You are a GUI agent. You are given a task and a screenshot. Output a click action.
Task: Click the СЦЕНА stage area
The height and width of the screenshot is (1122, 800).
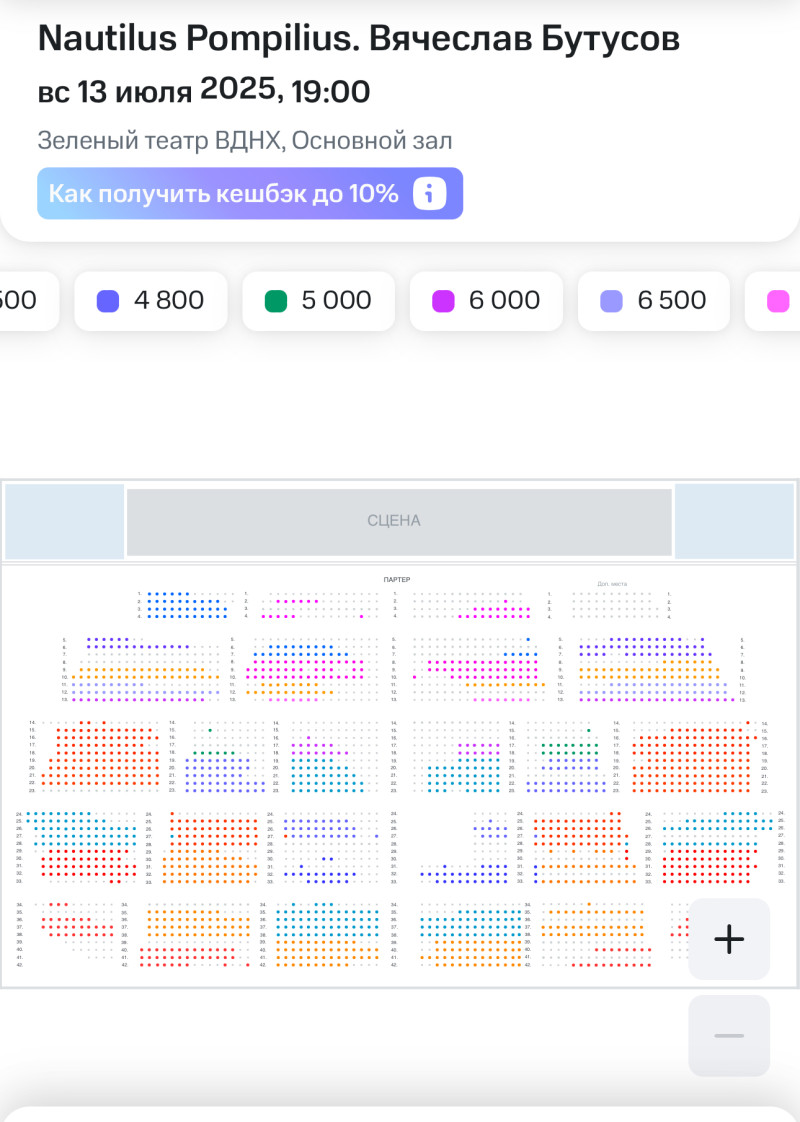[398, 521]
